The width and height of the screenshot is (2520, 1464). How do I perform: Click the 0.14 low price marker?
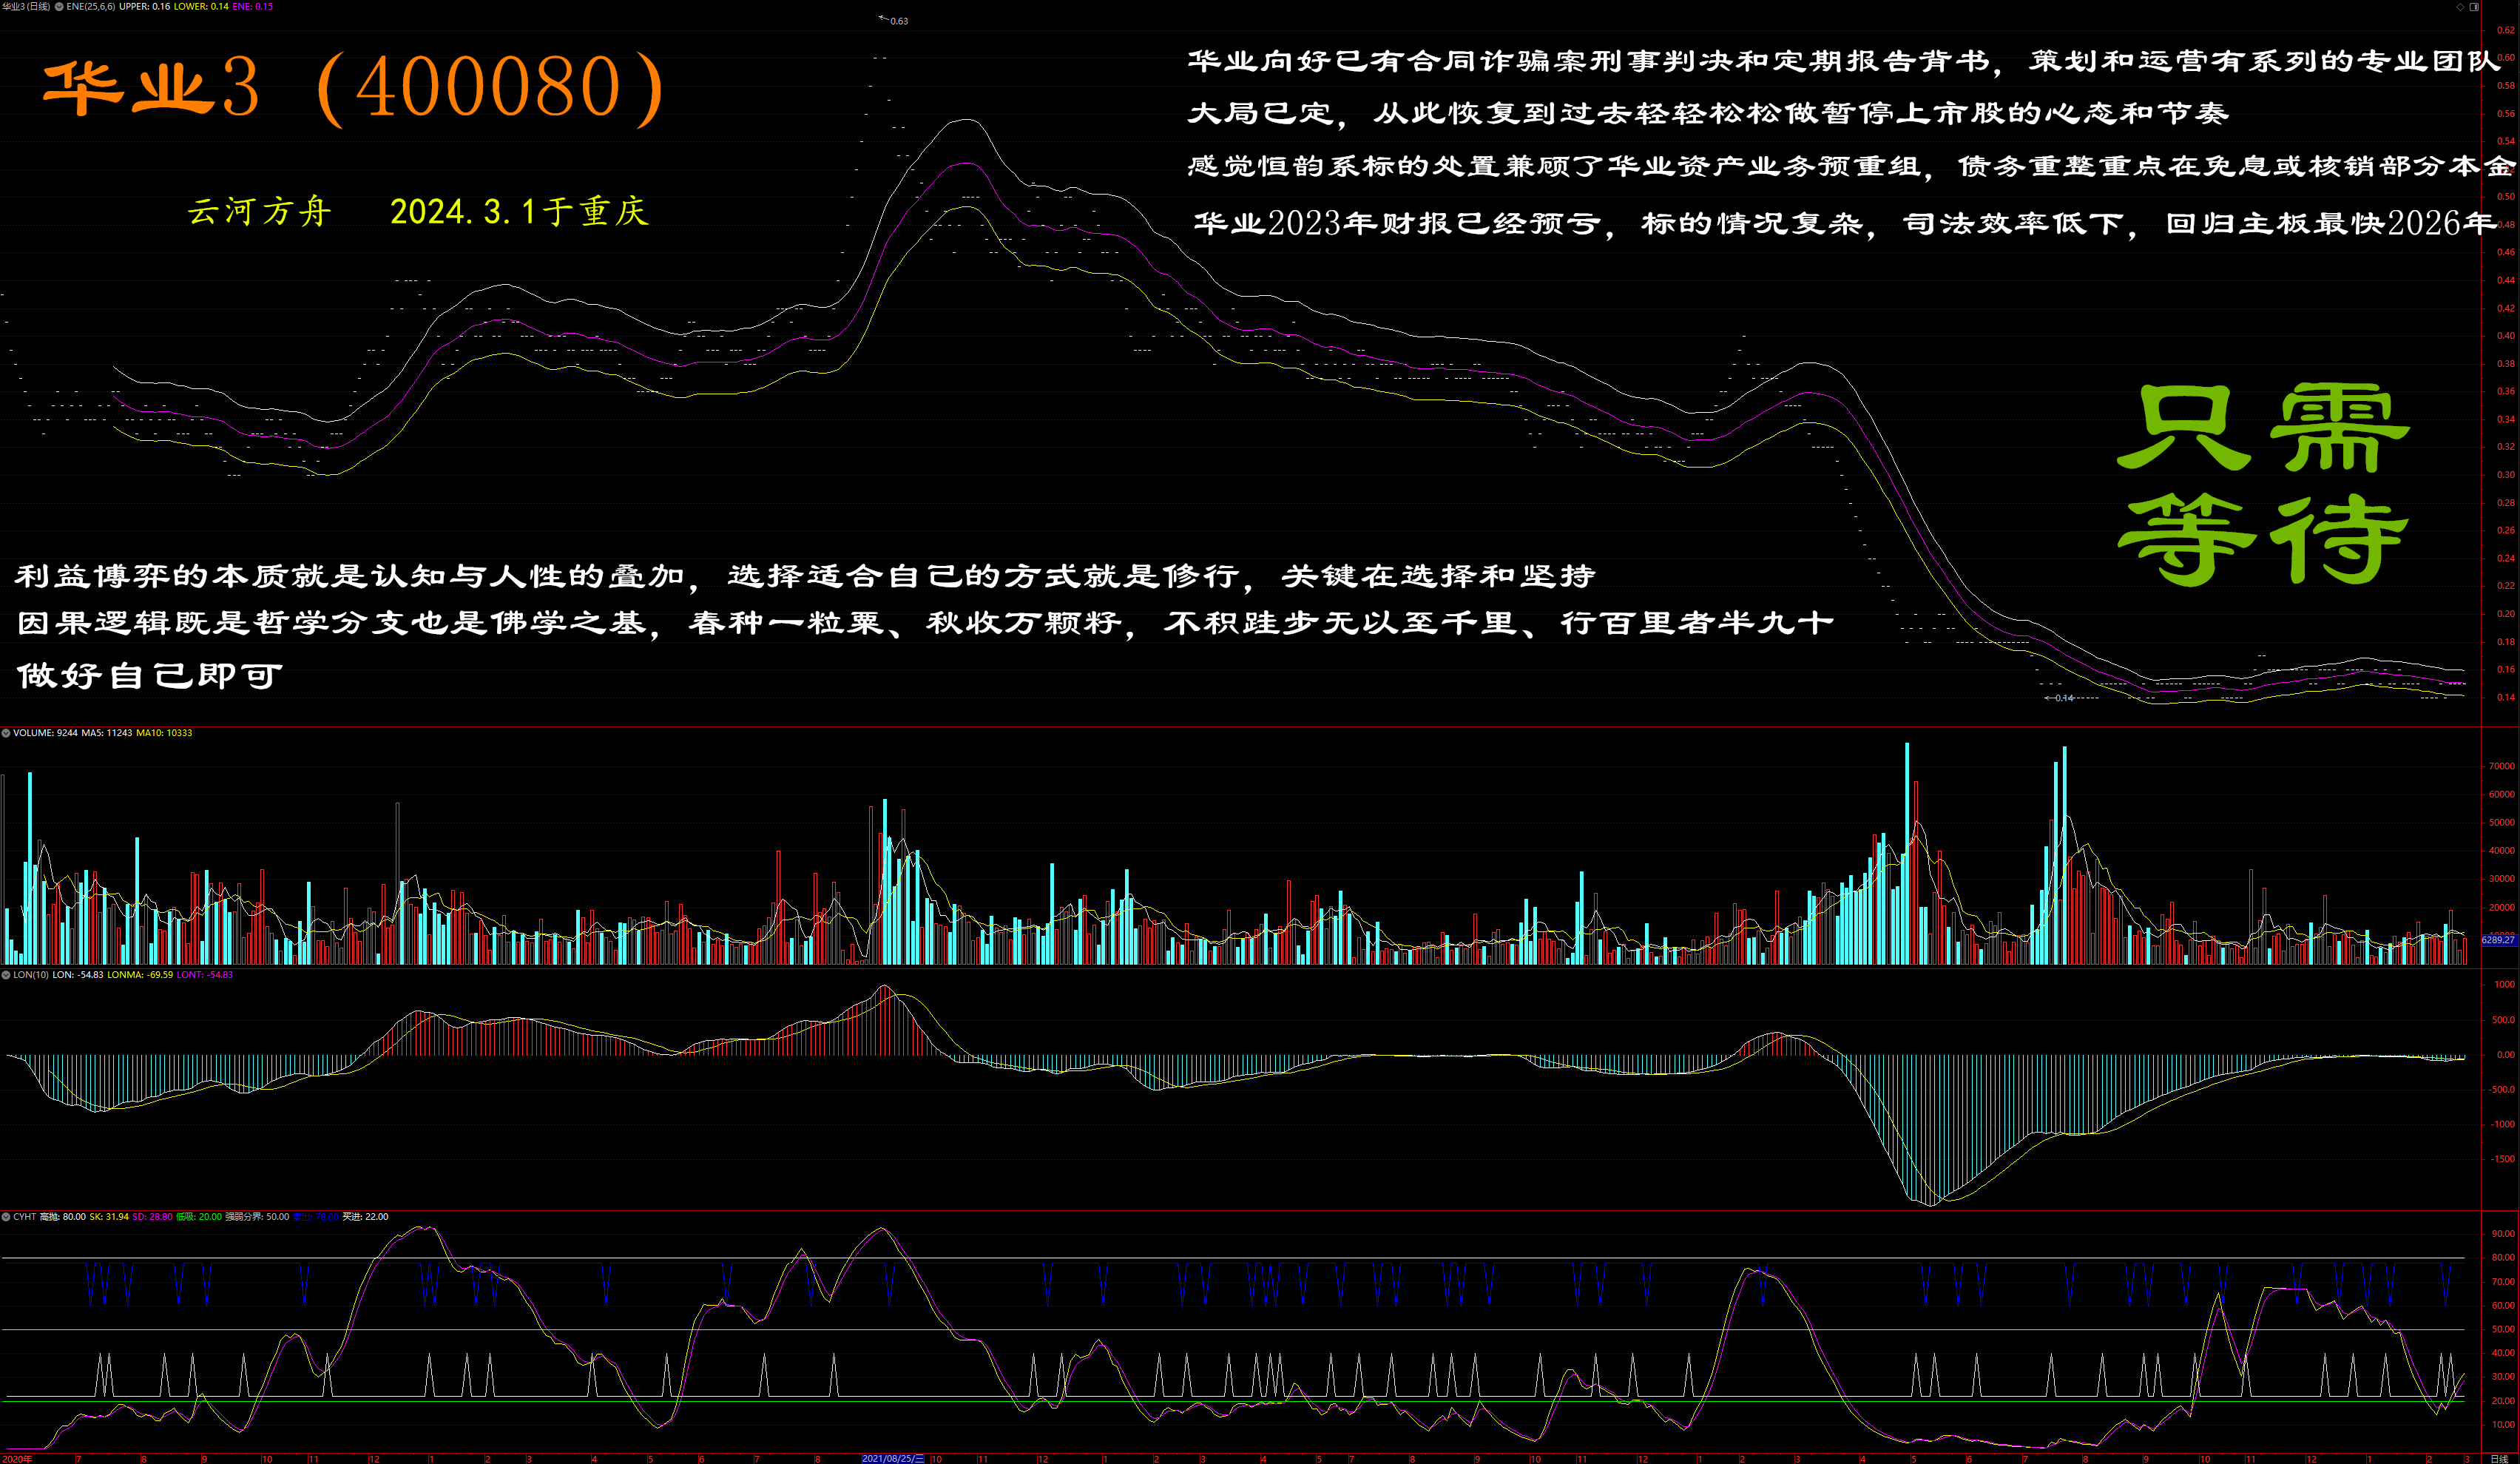tap(2059, 698)
